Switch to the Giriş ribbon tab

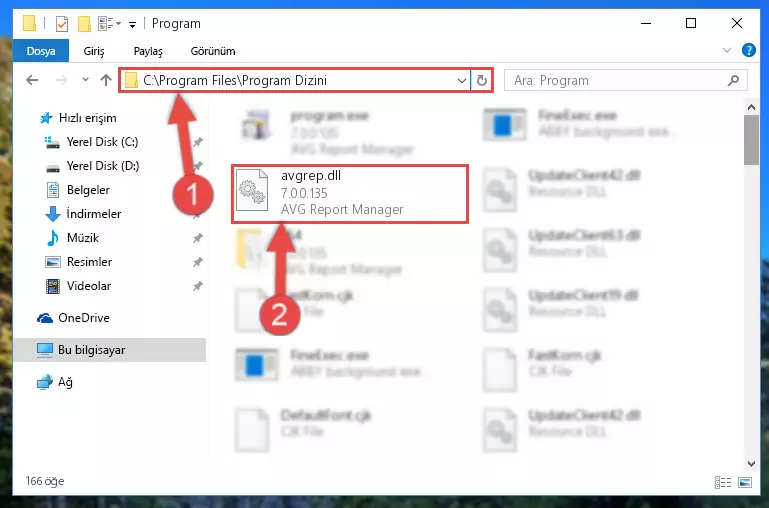click(x=94, y=51)
